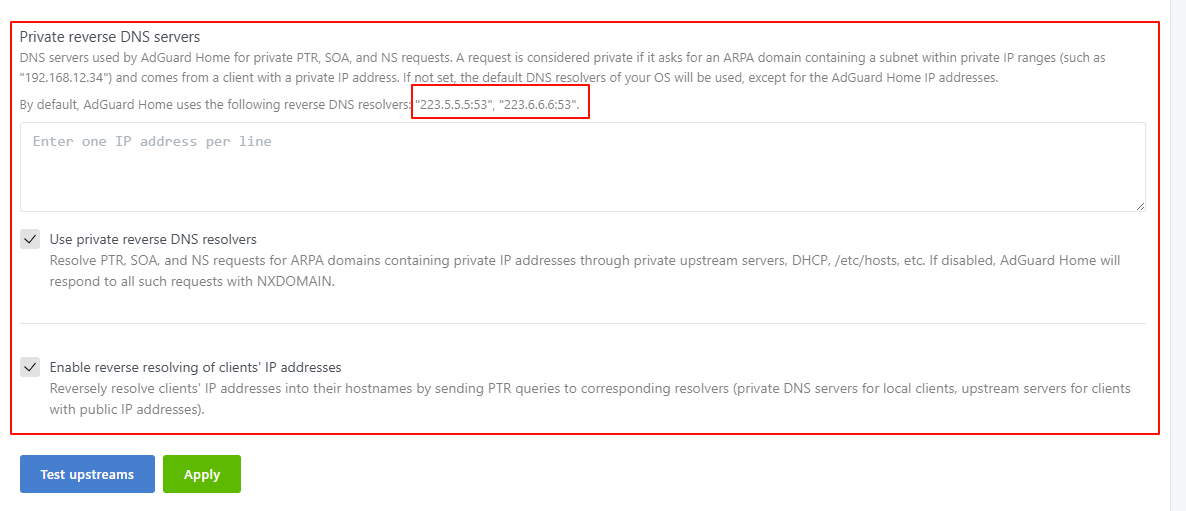Click the default resolver "223.5.5.5:53" text

(x=454, y=105)
